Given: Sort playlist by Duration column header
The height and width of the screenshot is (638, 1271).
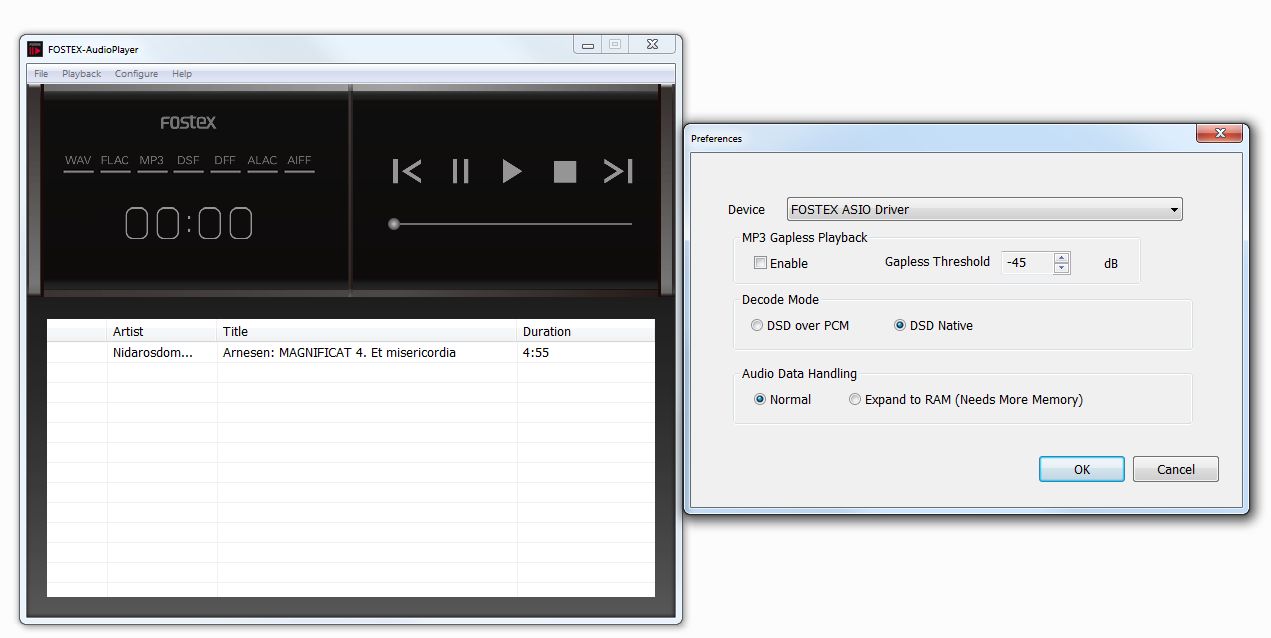Looking at the screenshot, I should pyautogui.click(x=586, y=331).
